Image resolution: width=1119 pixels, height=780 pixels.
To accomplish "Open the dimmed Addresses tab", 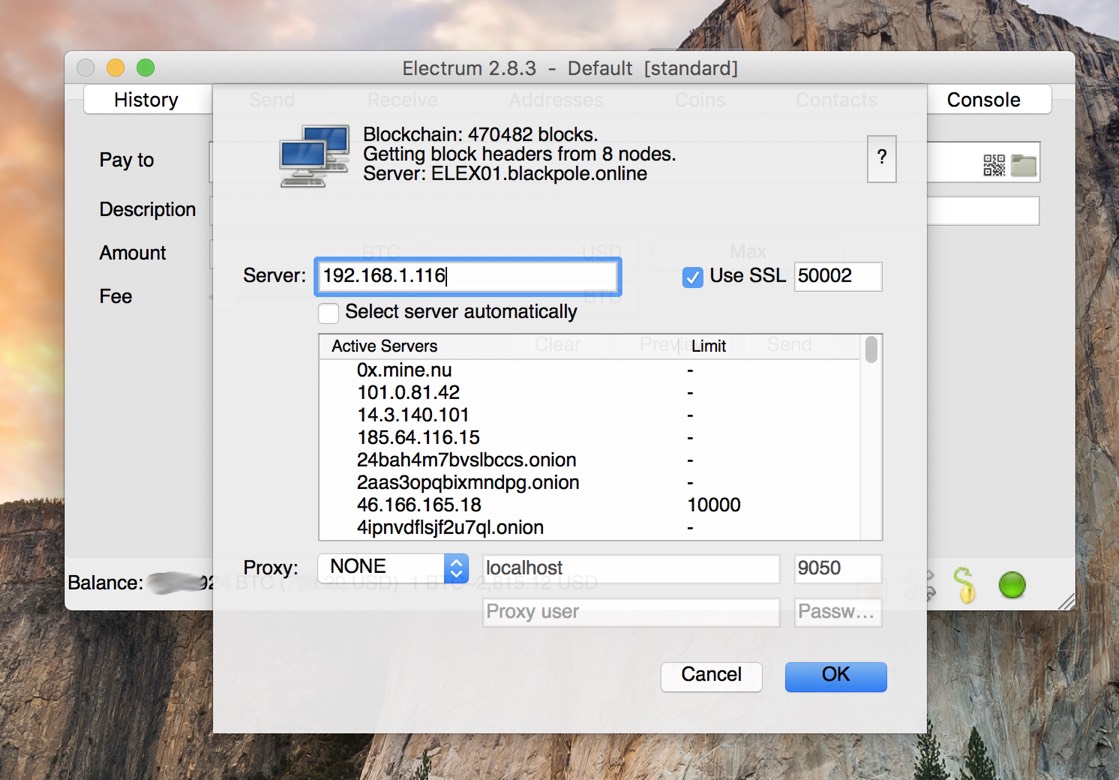I will (x=556, y=100).
